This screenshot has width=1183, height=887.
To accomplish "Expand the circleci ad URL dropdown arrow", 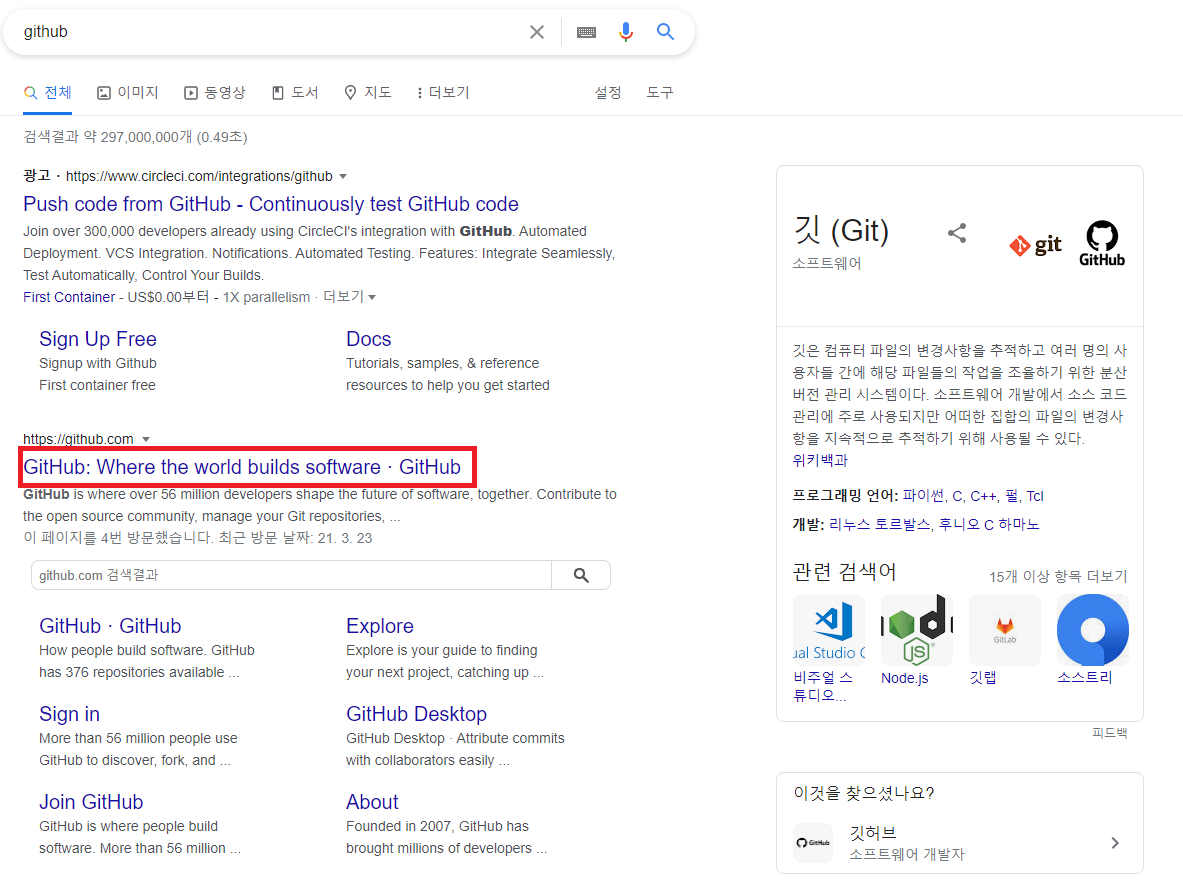I will tap(343, 176).
